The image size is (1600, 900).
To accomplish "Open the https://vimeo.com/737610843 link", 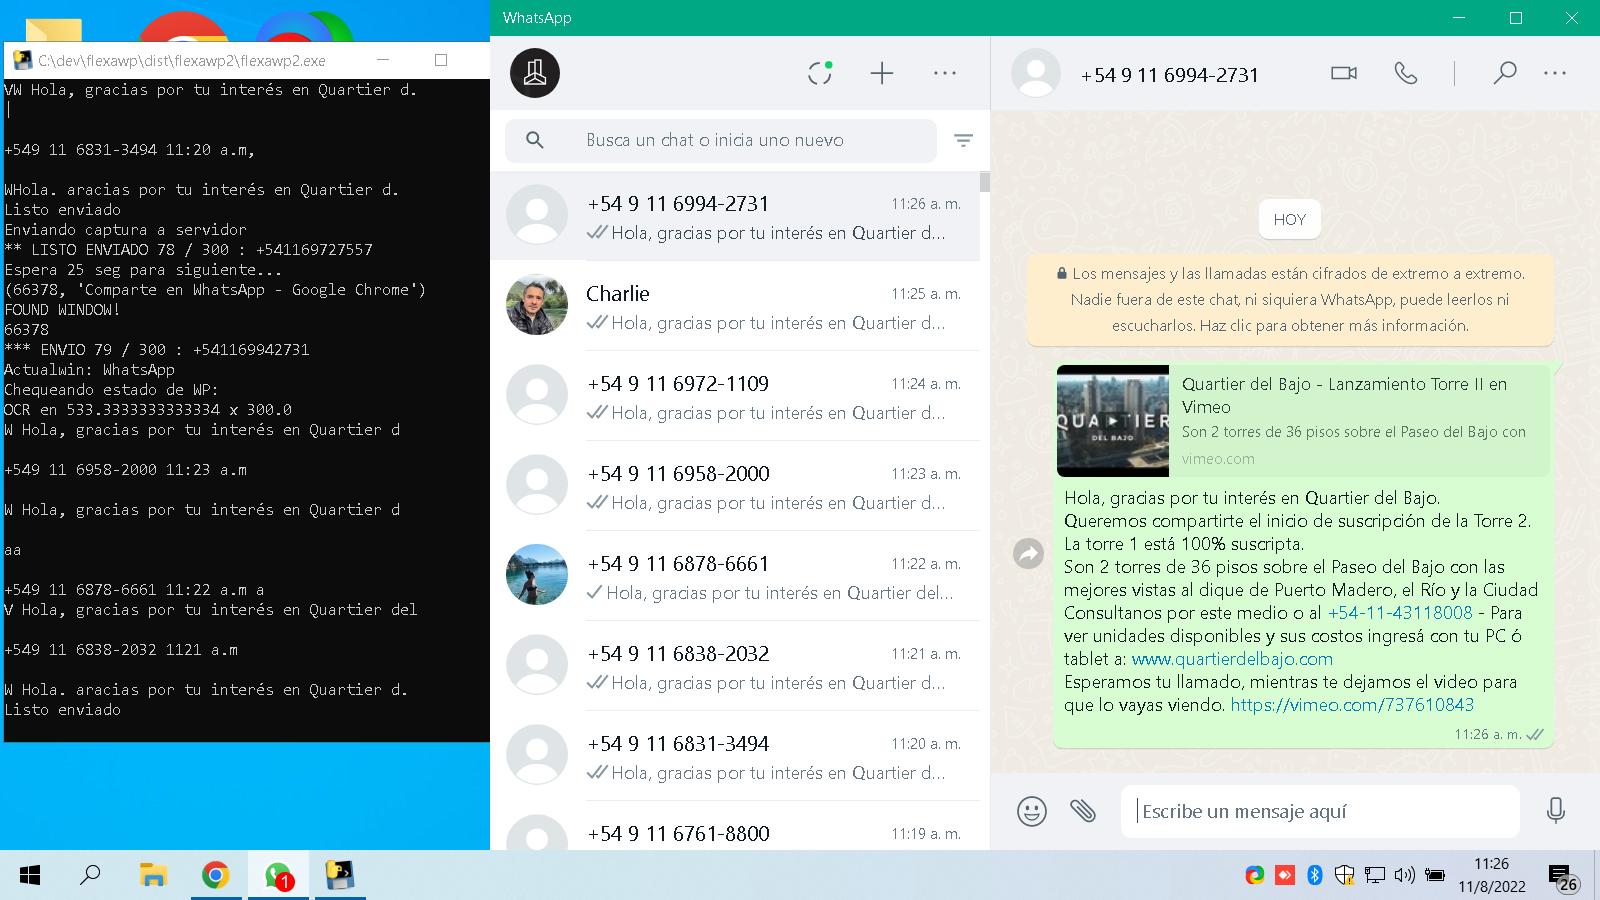I will point(1352,705).
